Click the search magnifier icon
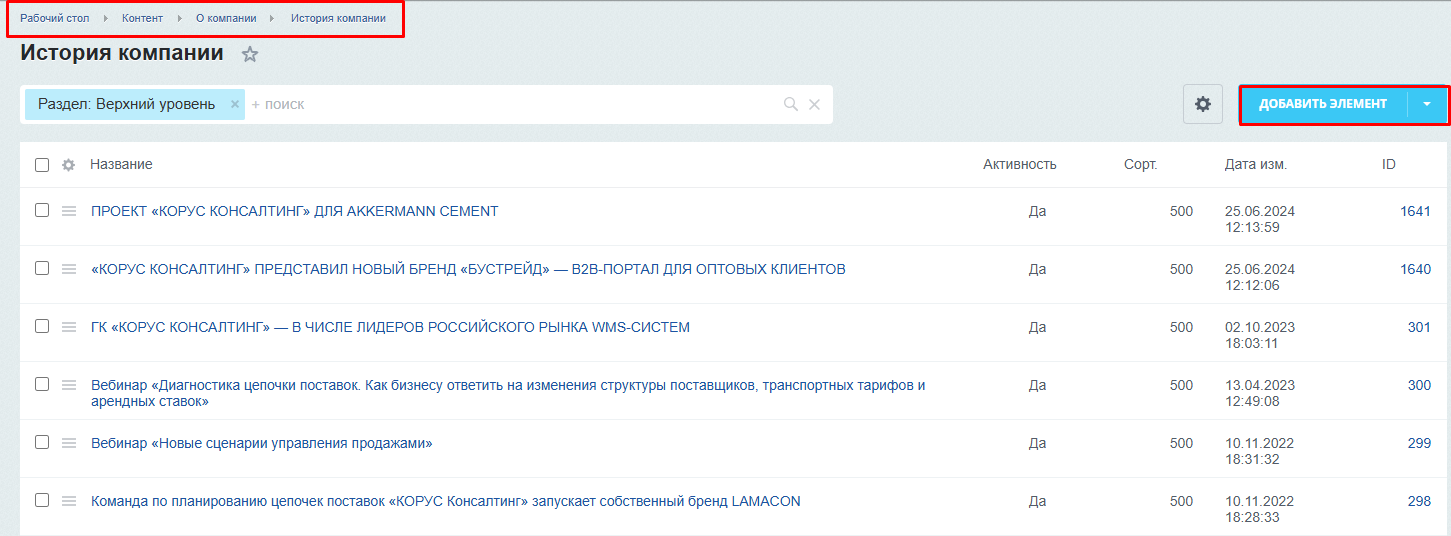Image resolution: width=1451 pixels, height=536 pixels. (x=790, y=104)
